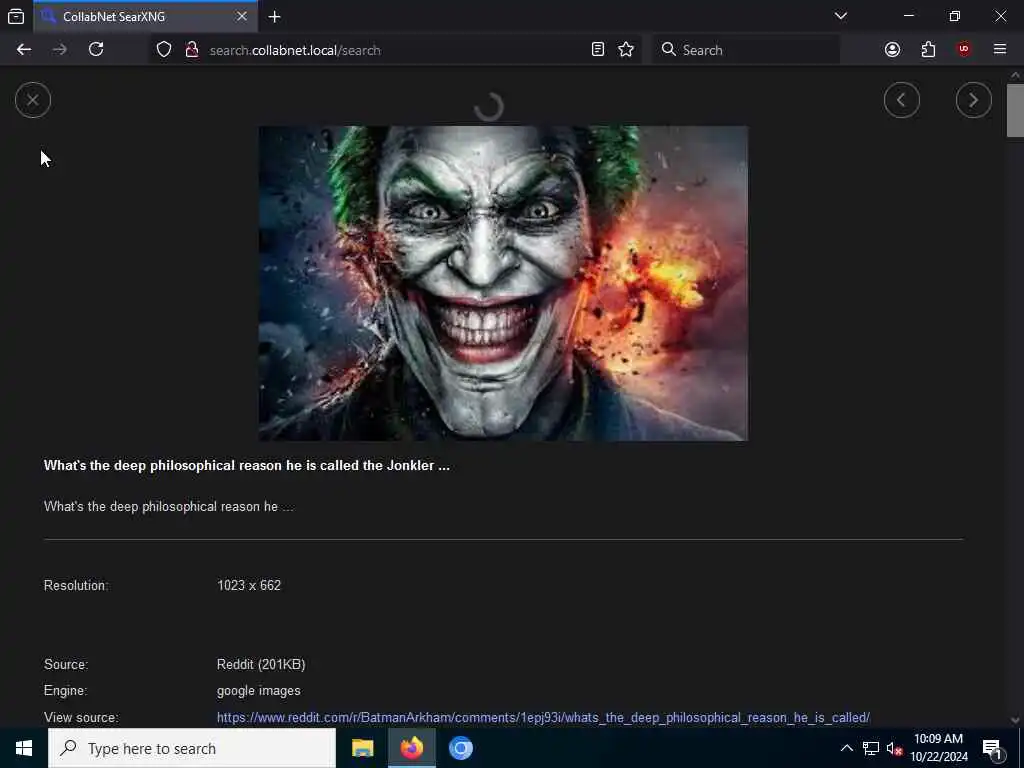This screenshot has width=1024, height=768.
Task: Show the previous image result
Action: tap(902, 101)
